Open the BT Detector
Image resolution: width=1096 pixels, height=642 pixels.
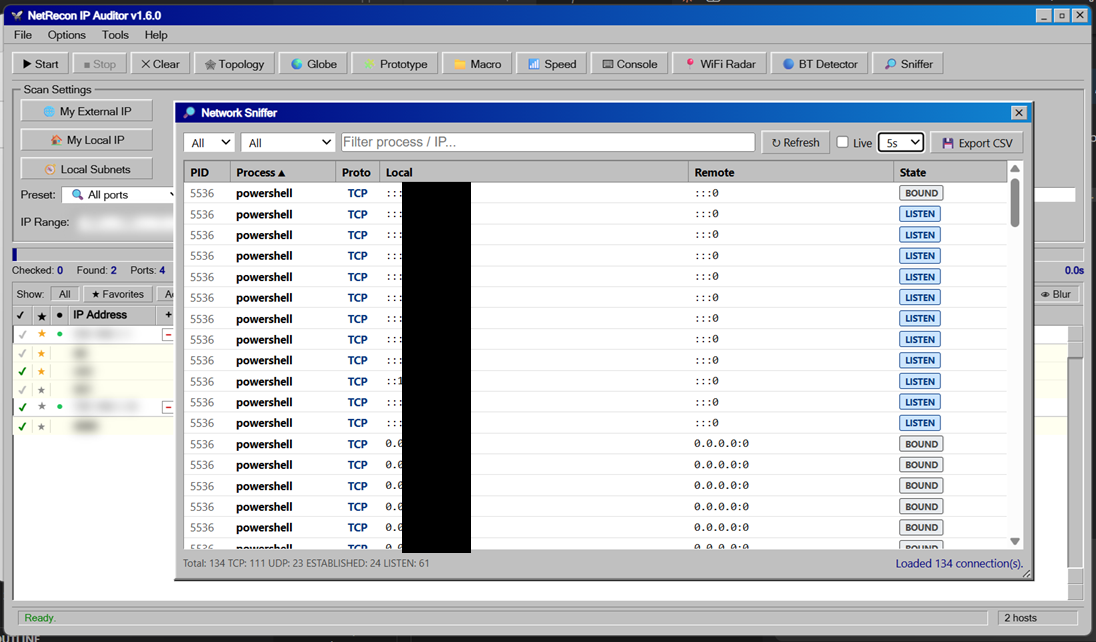819,64
